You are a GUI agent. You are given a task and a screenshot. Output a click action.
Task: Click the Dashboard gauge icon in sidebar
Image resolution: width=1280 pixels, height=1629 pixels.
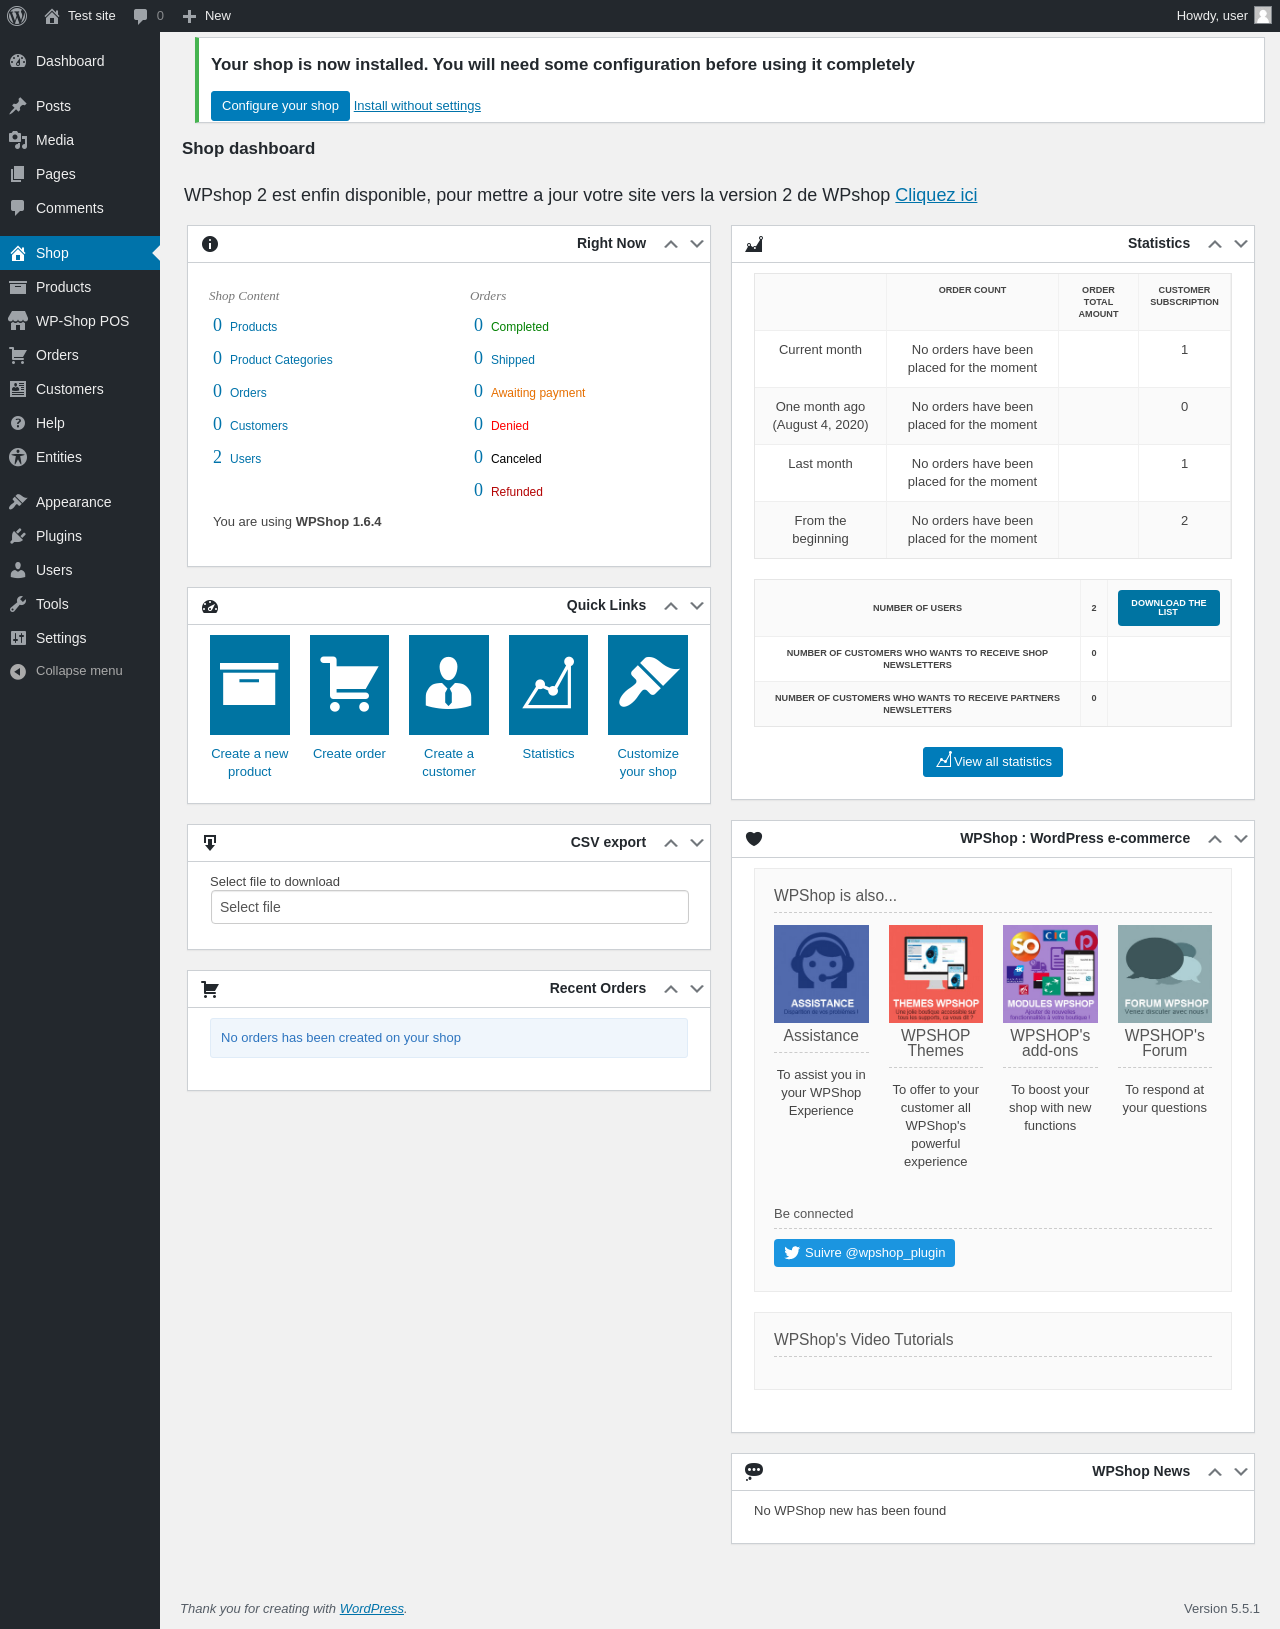[18, 61]
